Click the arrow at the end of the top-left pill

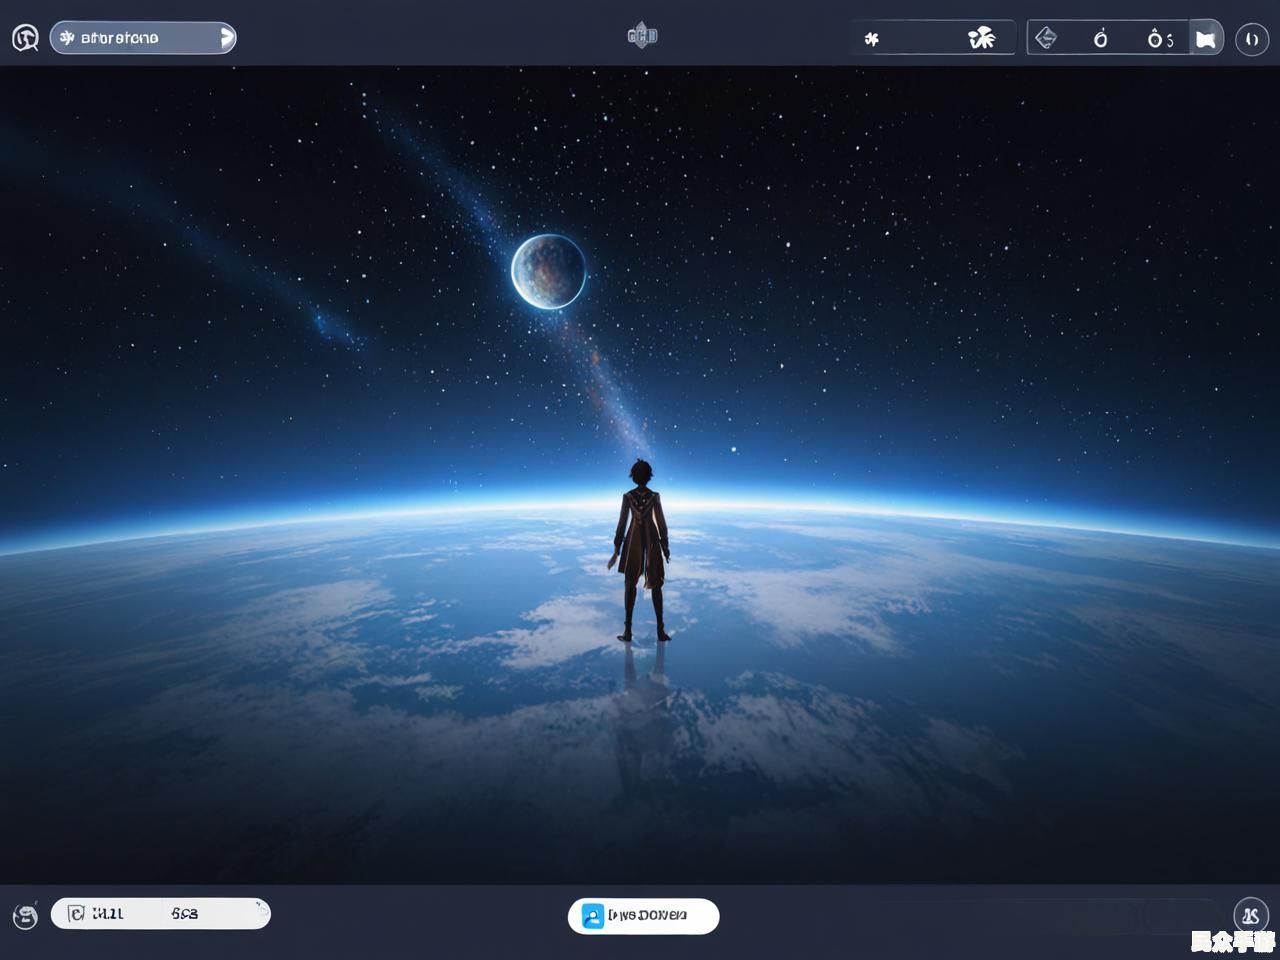[227, 38]
